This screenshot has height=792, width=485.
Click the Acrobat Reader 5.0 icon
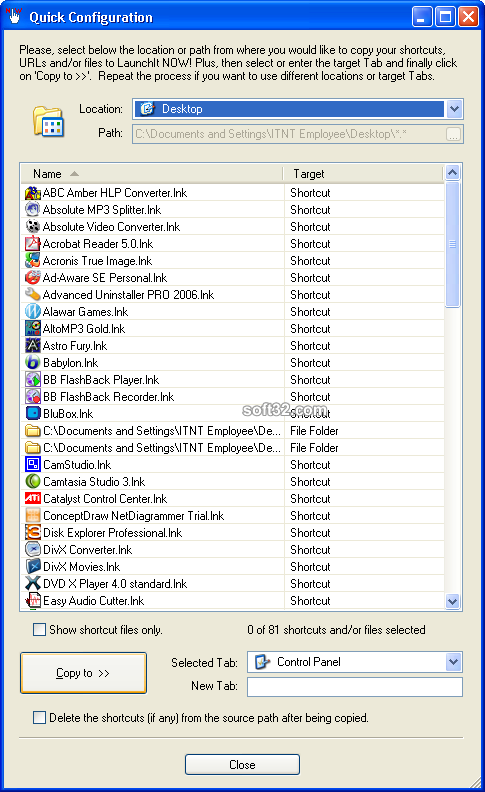(x=33, y=244)
